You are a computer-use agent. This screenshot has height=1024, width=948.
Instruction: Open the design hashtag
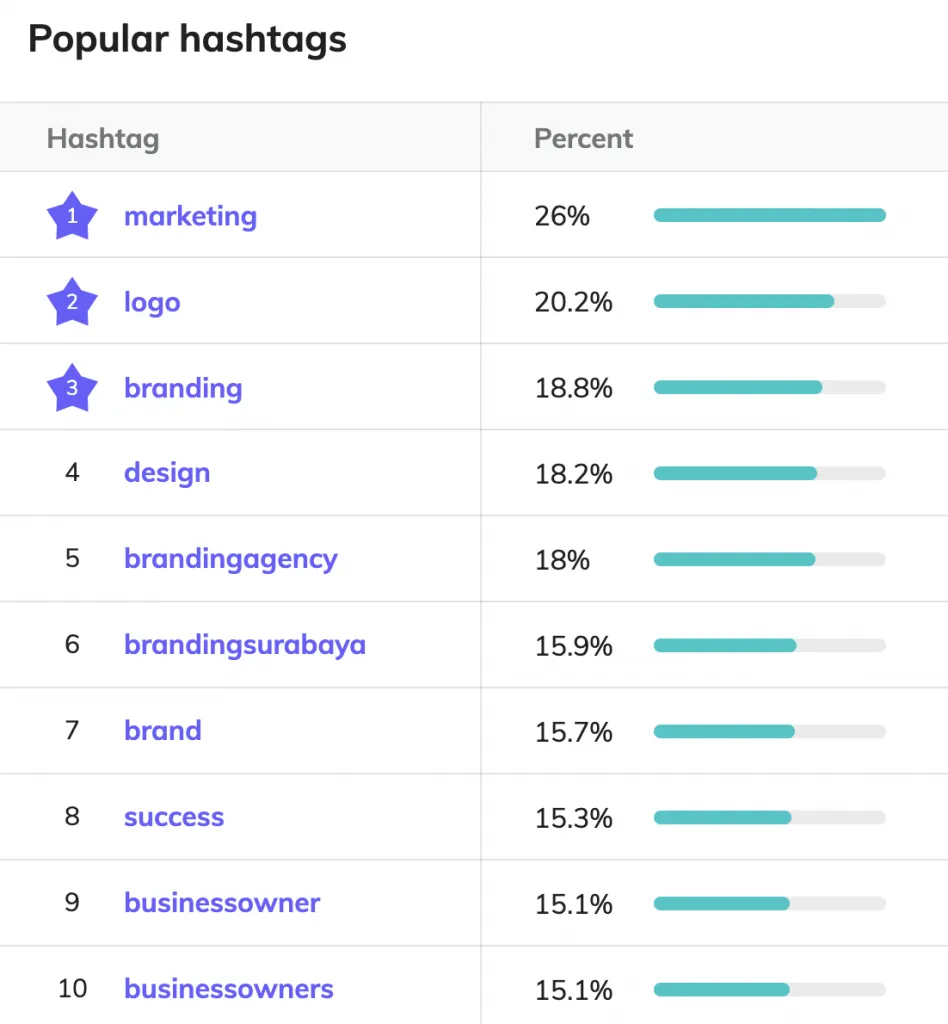(167, 473)
